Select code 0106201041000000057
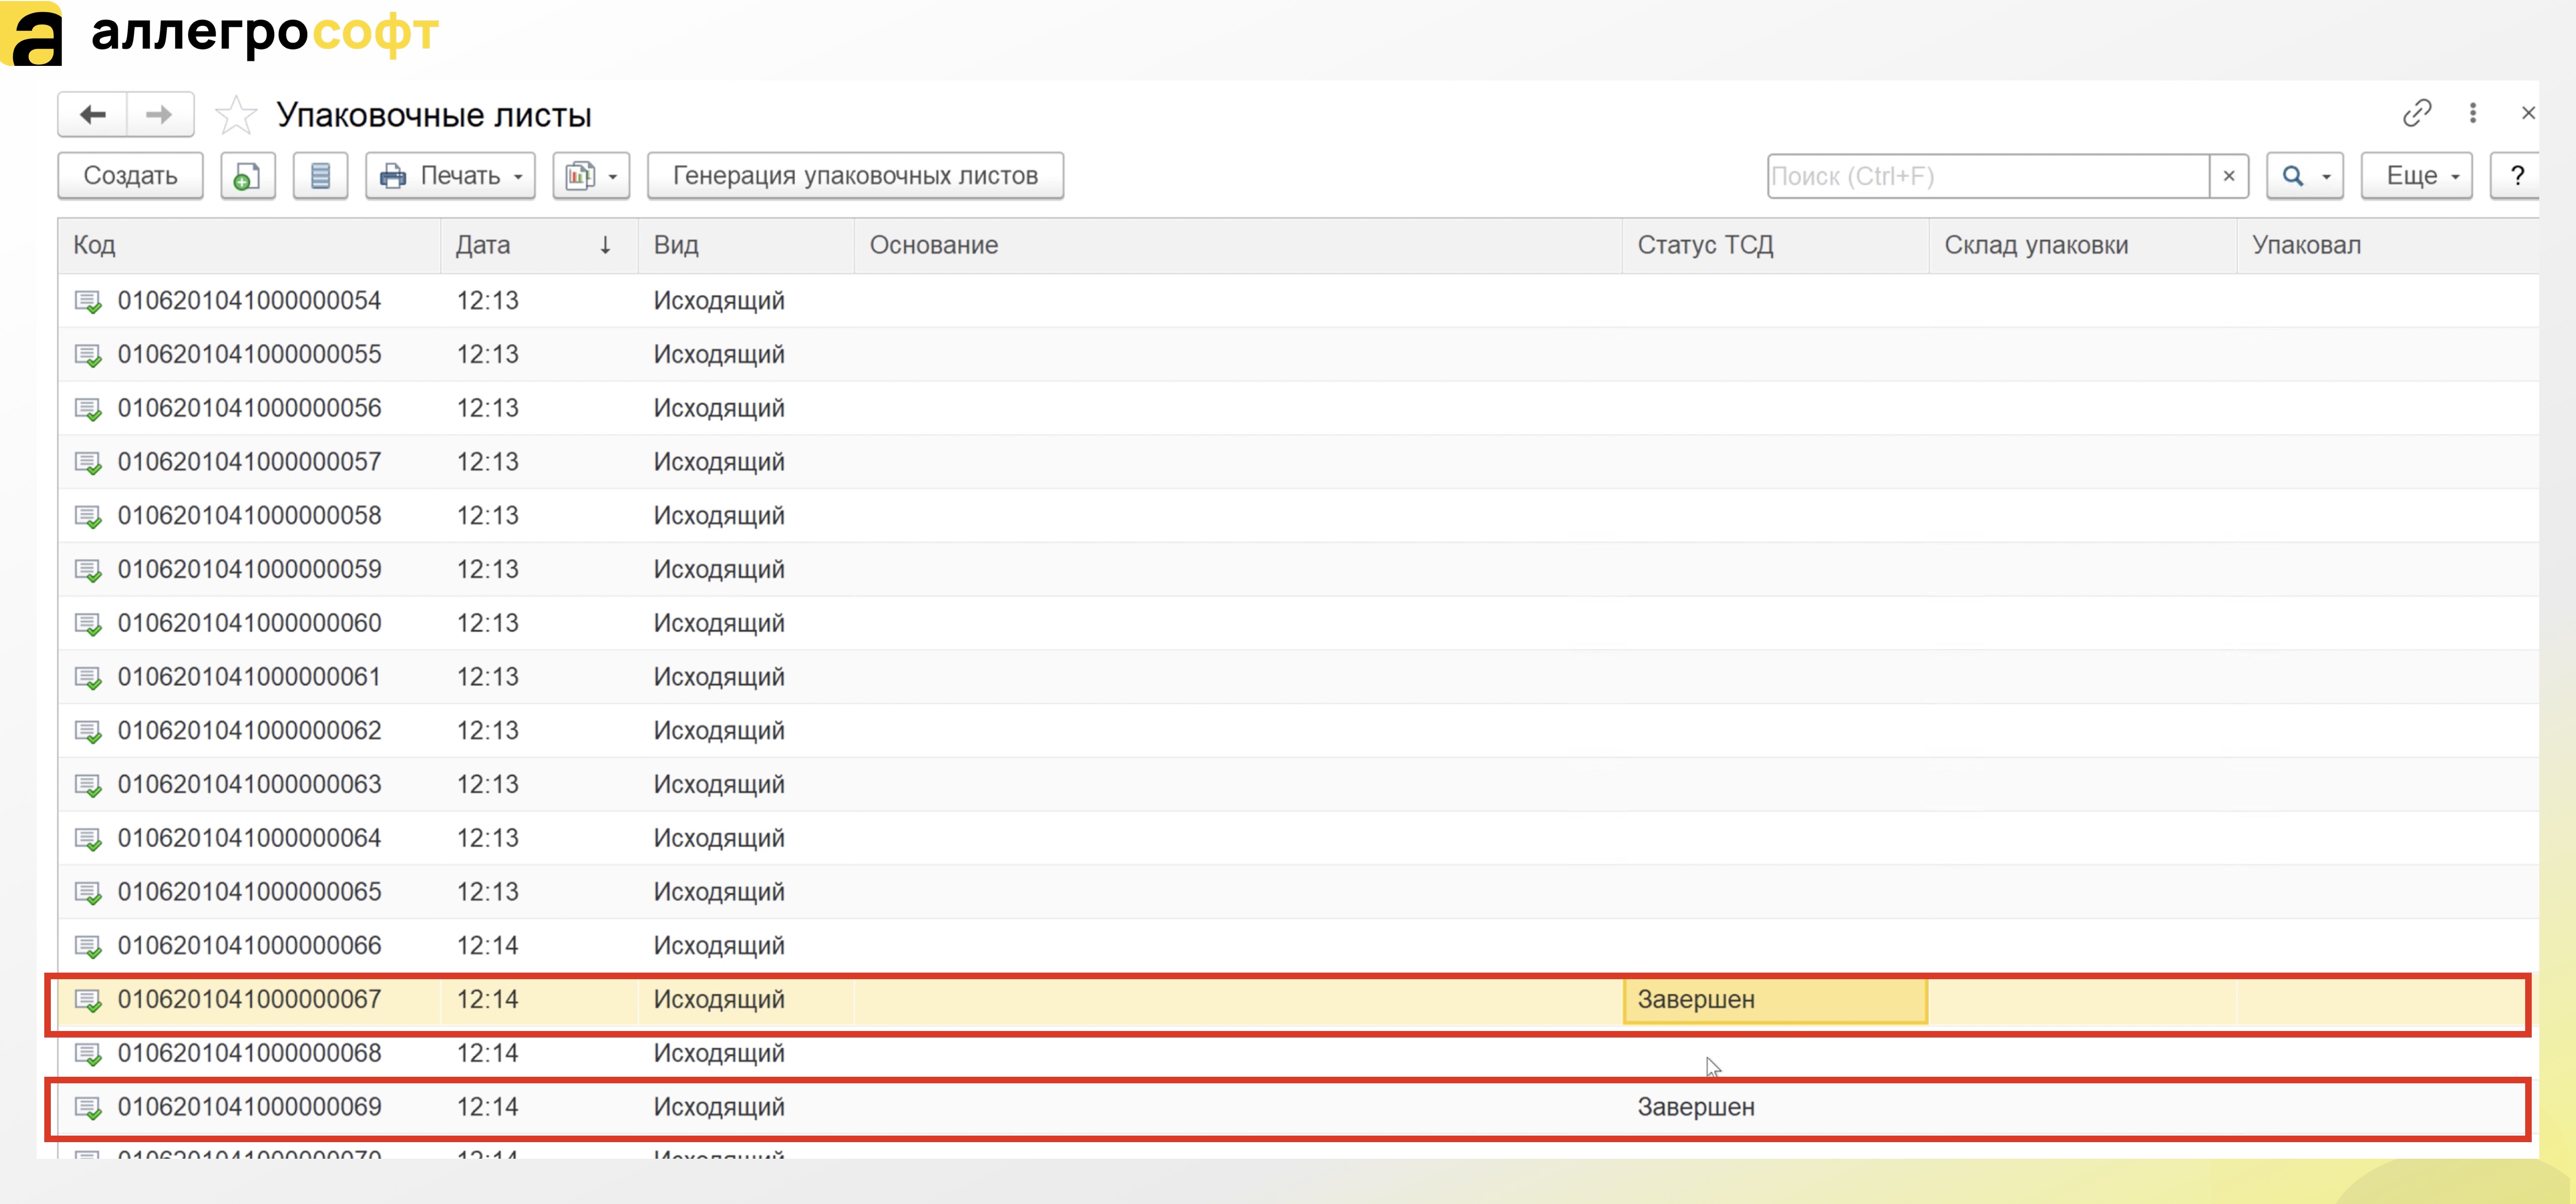 coord(250,462)
